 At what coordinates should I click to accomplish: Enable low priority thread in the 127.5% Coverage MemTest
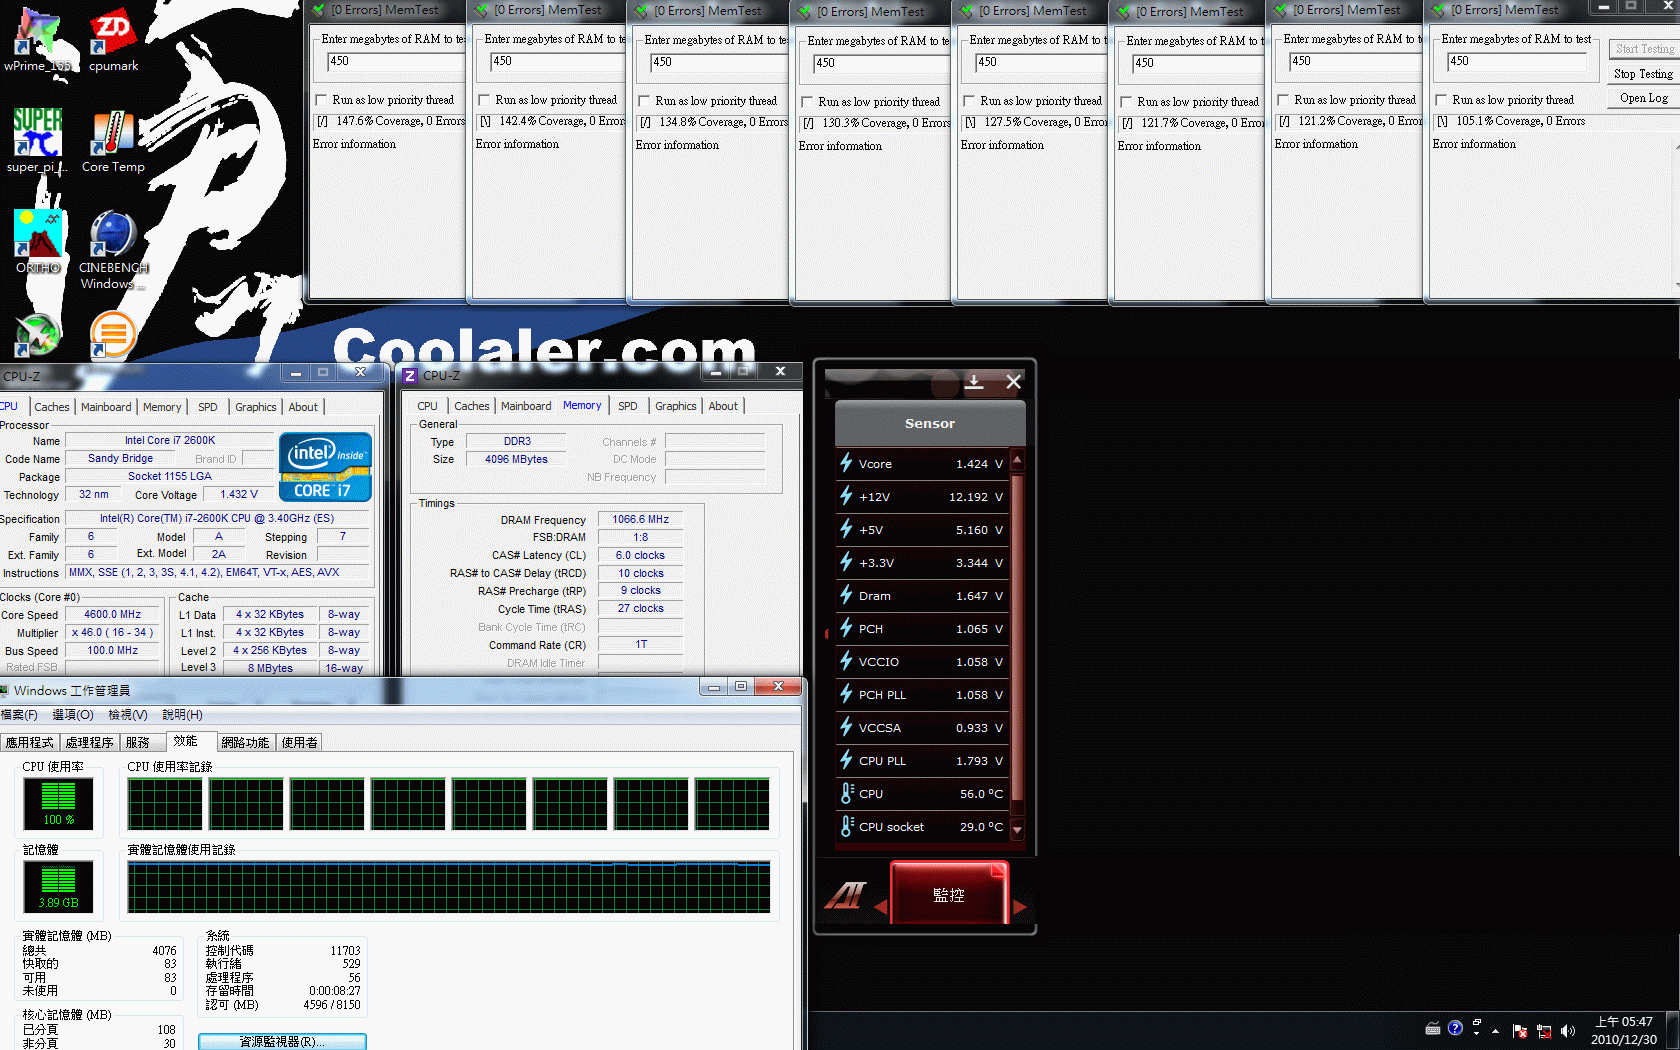970,101
